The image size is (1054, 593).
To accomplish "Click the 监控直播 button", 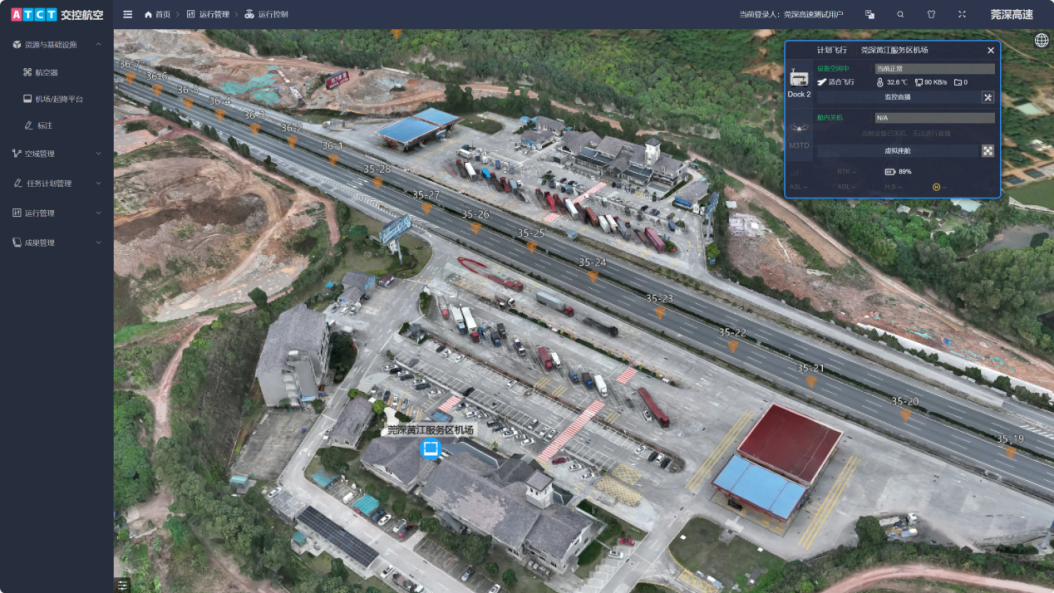I will coord(897,97).
